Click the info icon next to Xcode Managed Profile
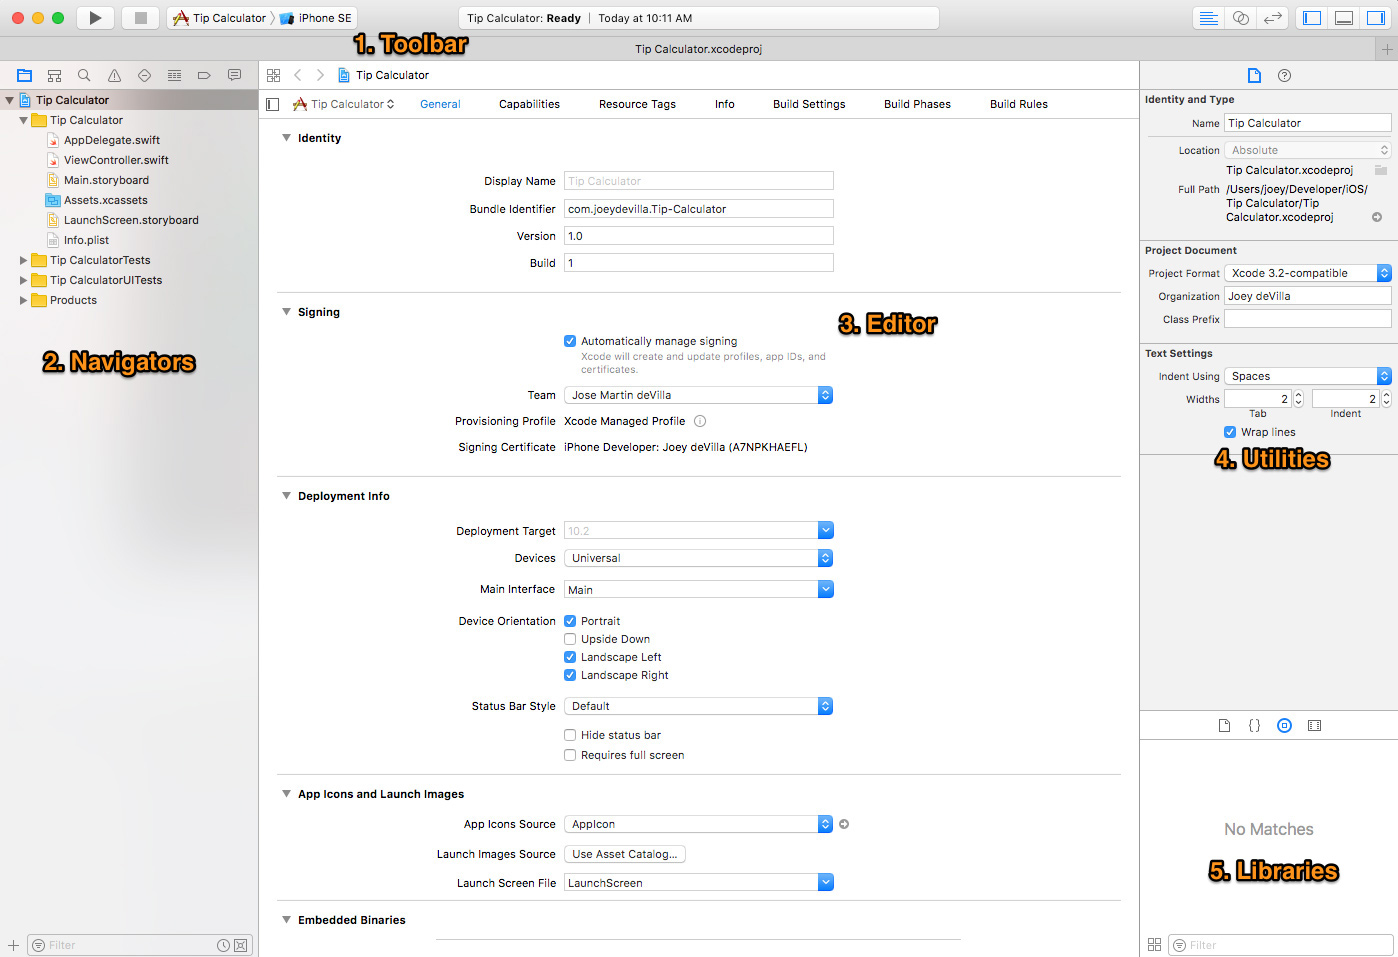 pyautogui.click(x=700, y=421)
